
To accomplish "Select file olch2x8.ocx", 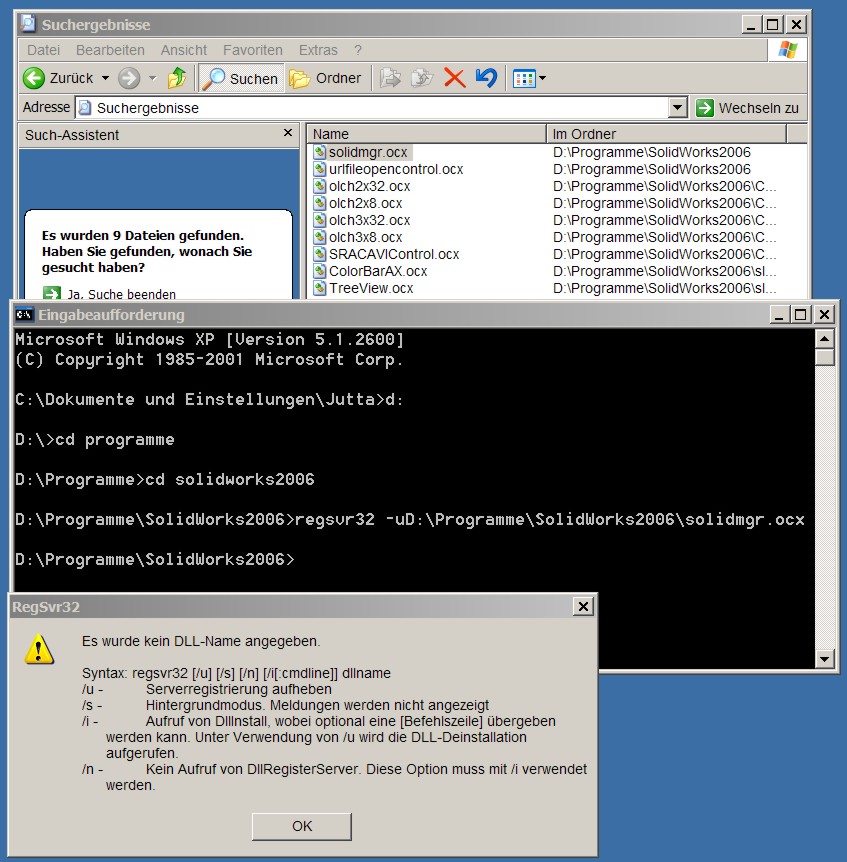I will pyautogui.click(x=366, y=203).
